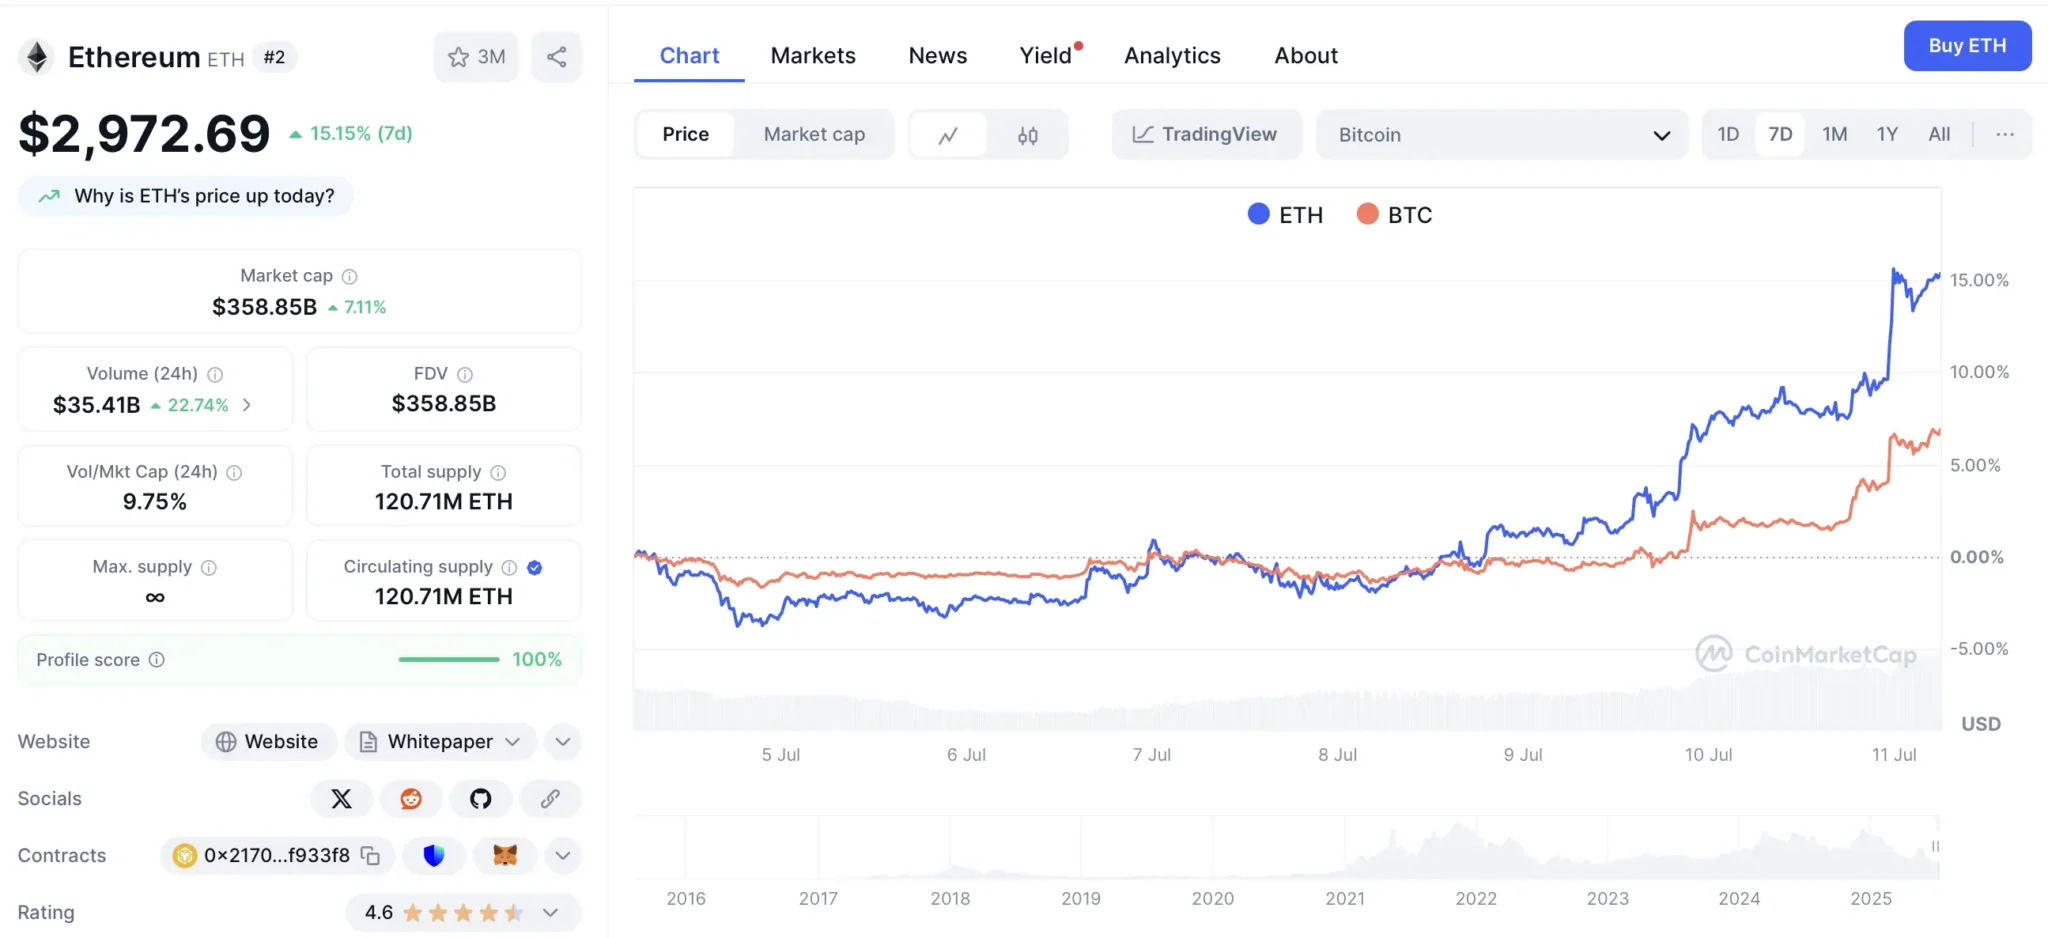This screenshot has height=938, width=2048.
Task: Click the pause handle on range navigator
Action: click(x=1936, y=846)
